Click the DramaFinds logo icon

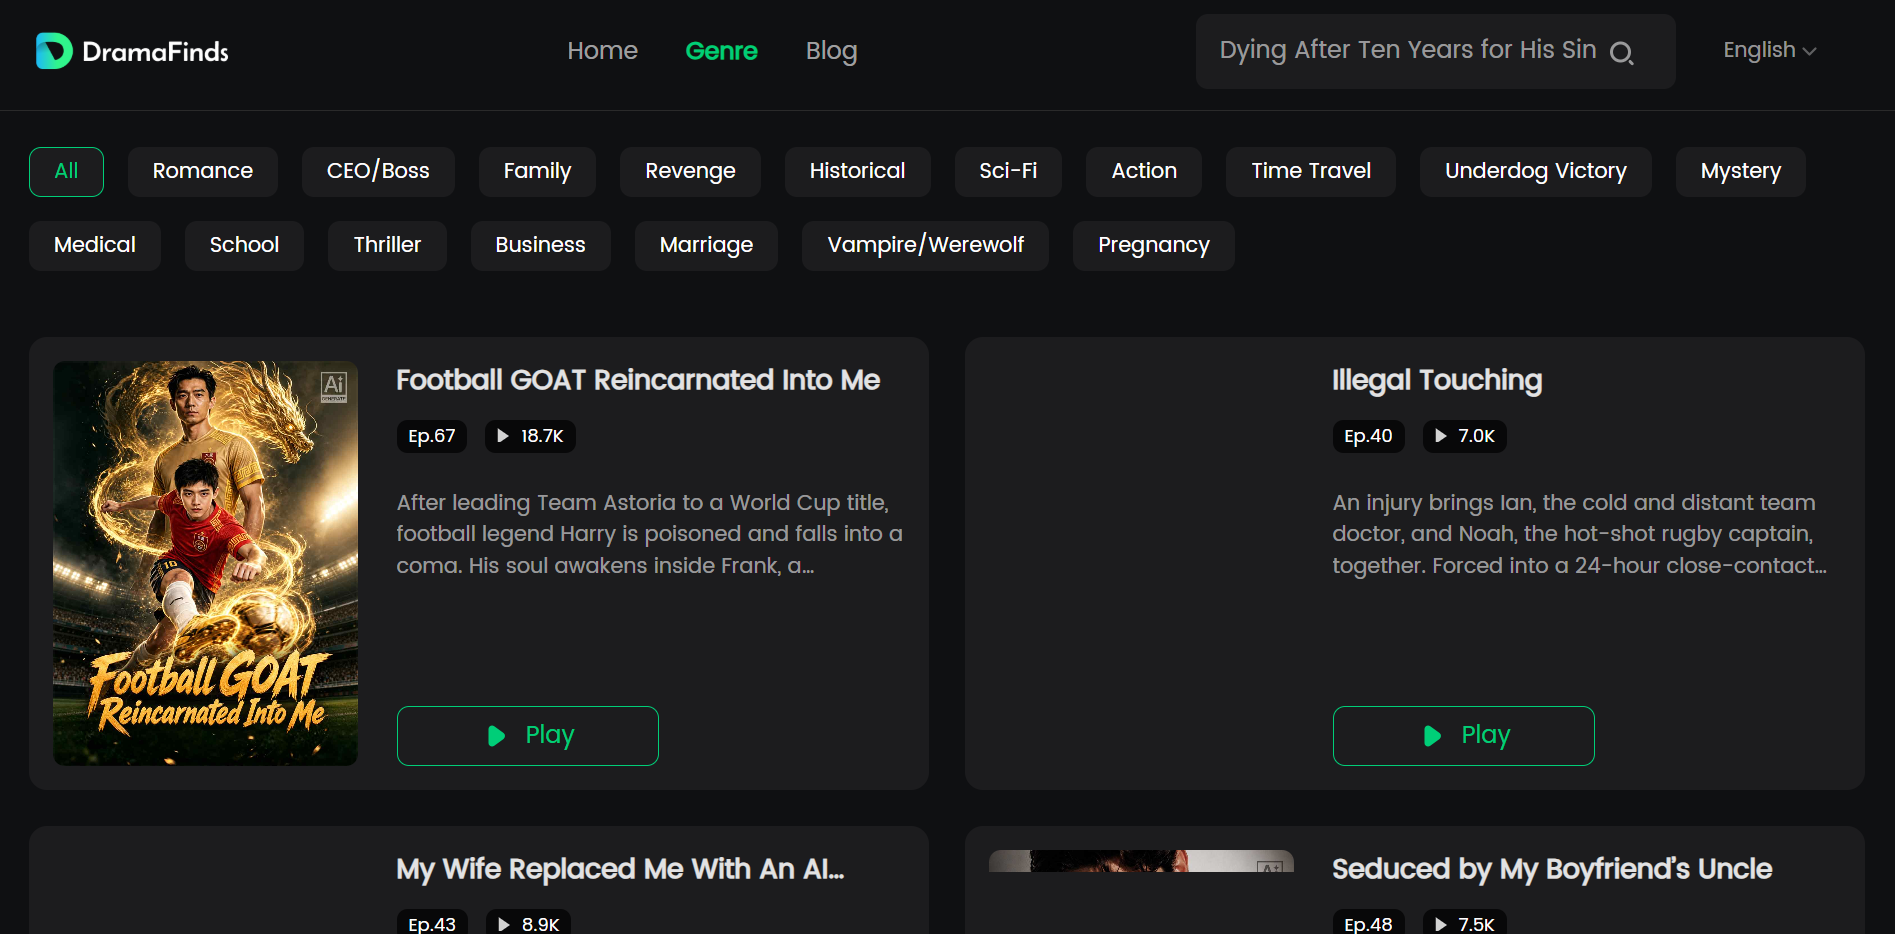click(54, 51)
